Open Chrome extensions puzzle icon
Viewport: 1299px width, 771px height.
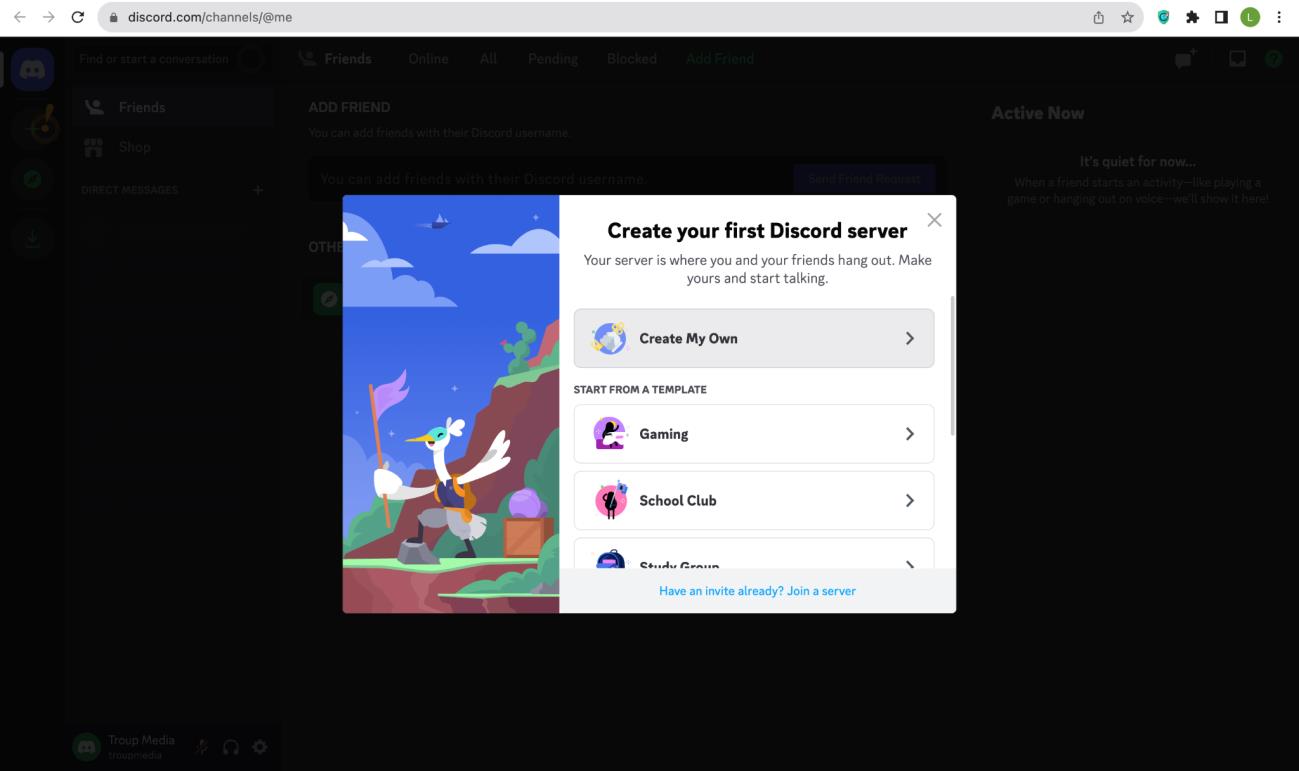pyautogui.click(x=1192, y=17)
